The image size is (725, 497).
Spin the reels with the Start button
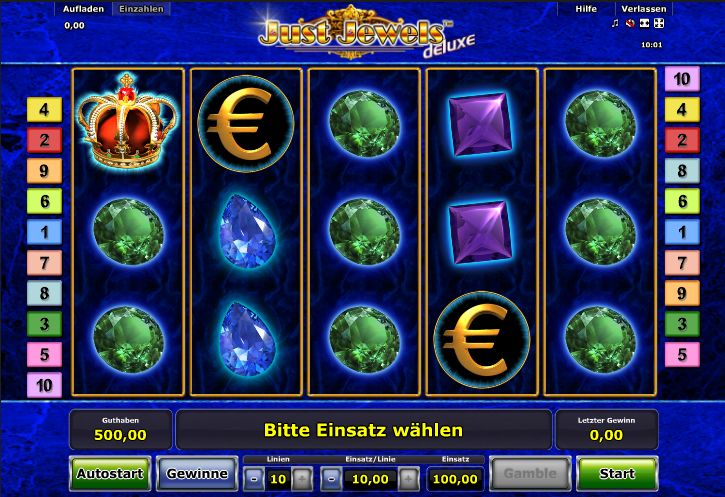point(617,473)
